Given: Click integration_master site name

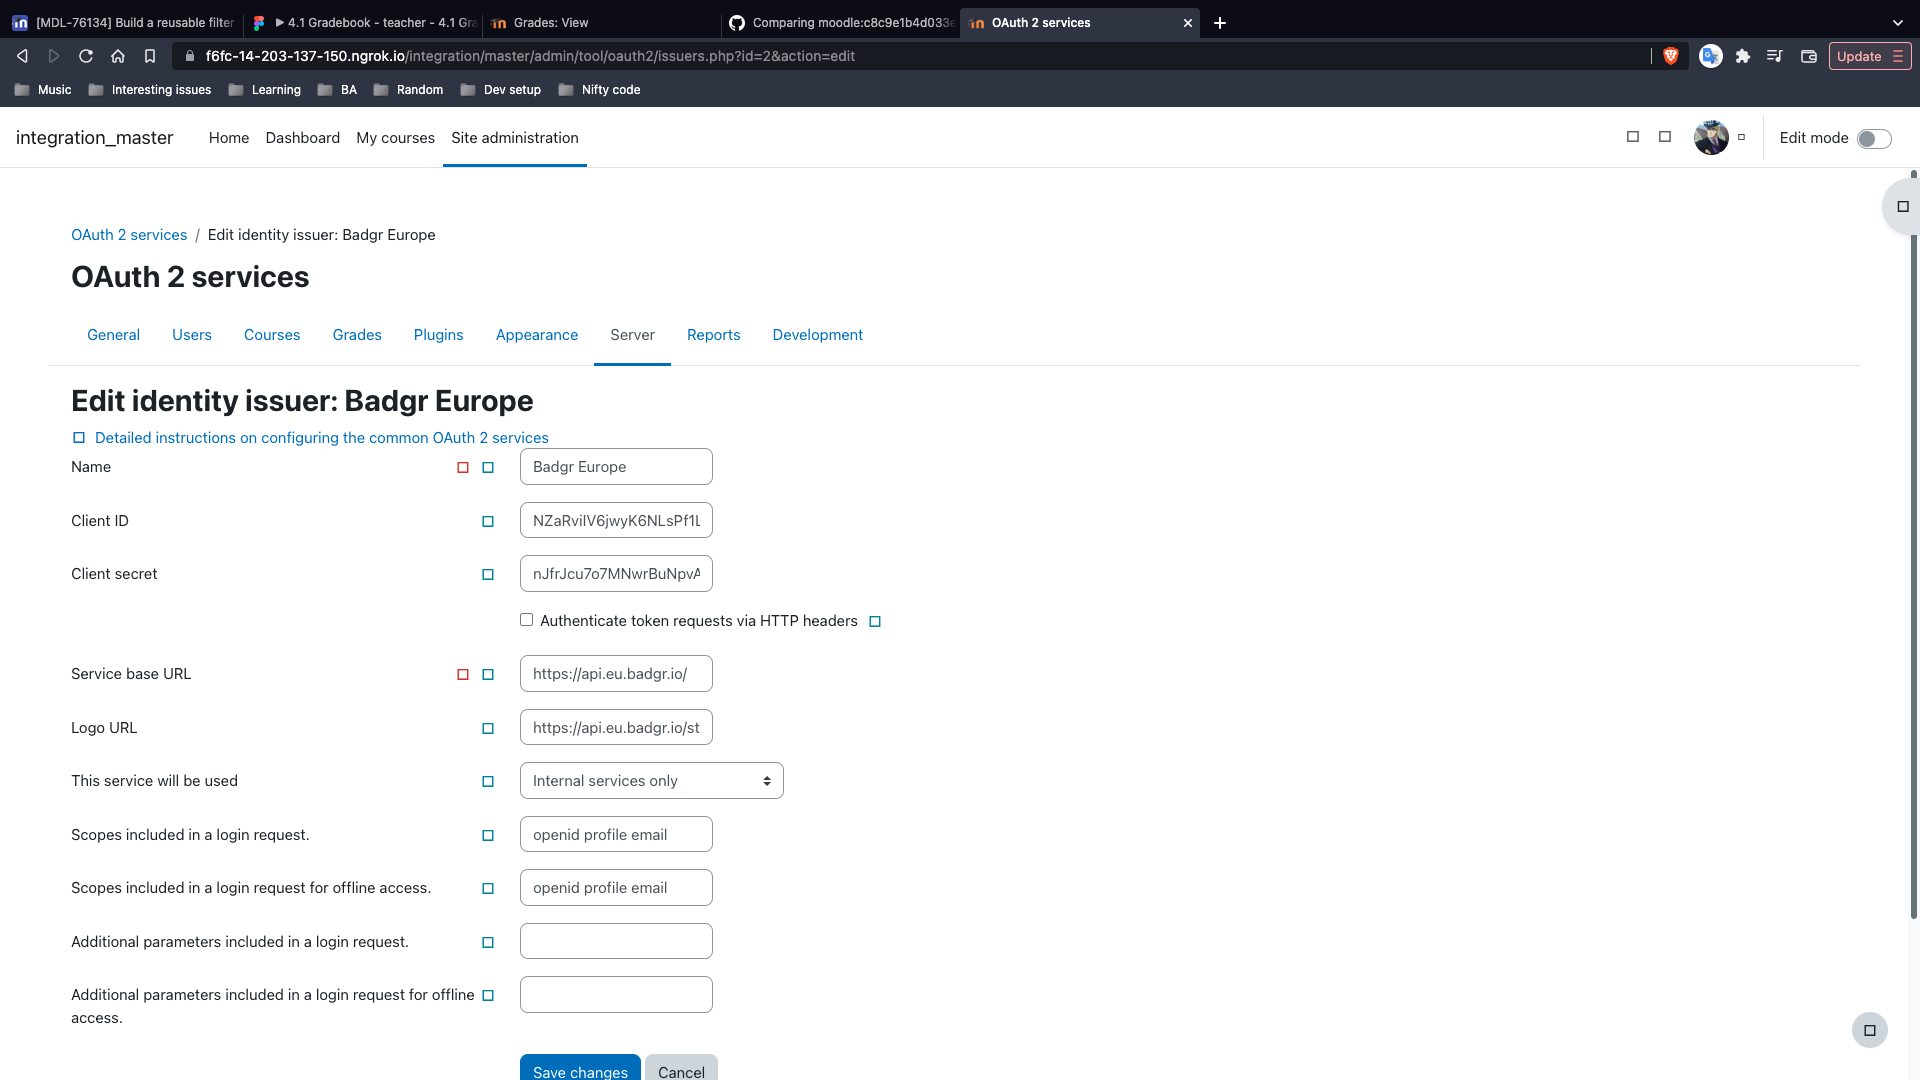Looking at the screenshot, I should click(95, 138).
